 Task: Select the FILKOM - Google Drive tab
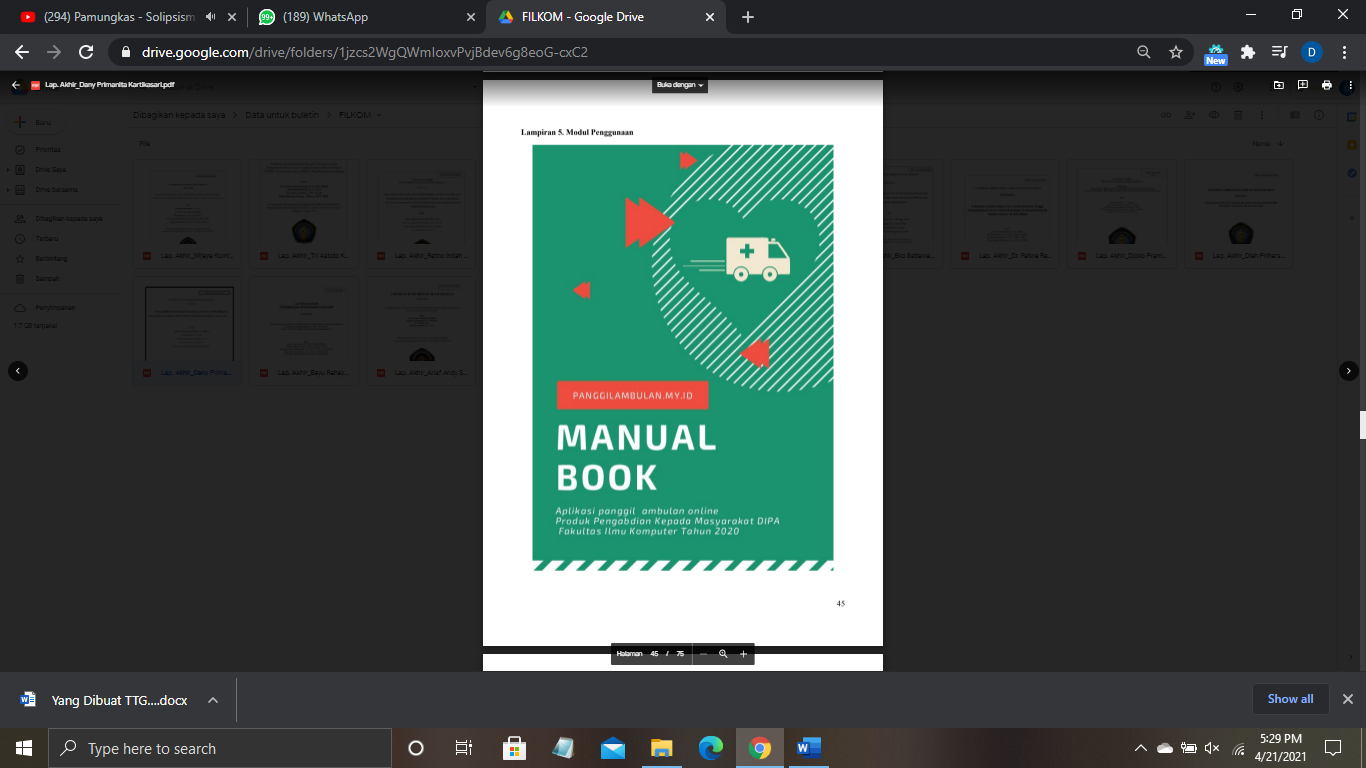tap(583, 17)
